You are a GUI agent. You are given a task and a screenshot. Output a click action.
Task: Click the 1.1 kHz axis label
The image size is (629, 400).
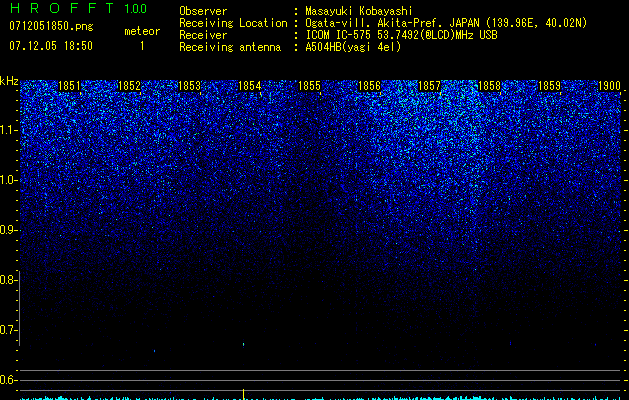[x=8, y=130]
